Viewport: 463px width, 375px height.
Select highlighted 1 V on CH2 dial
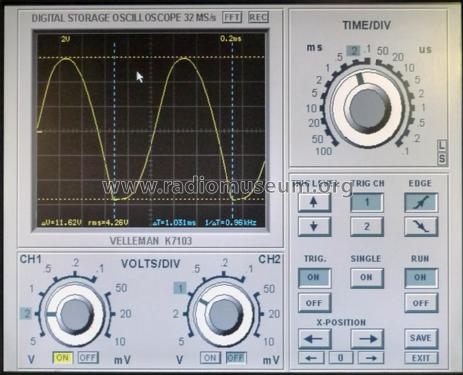180,288
